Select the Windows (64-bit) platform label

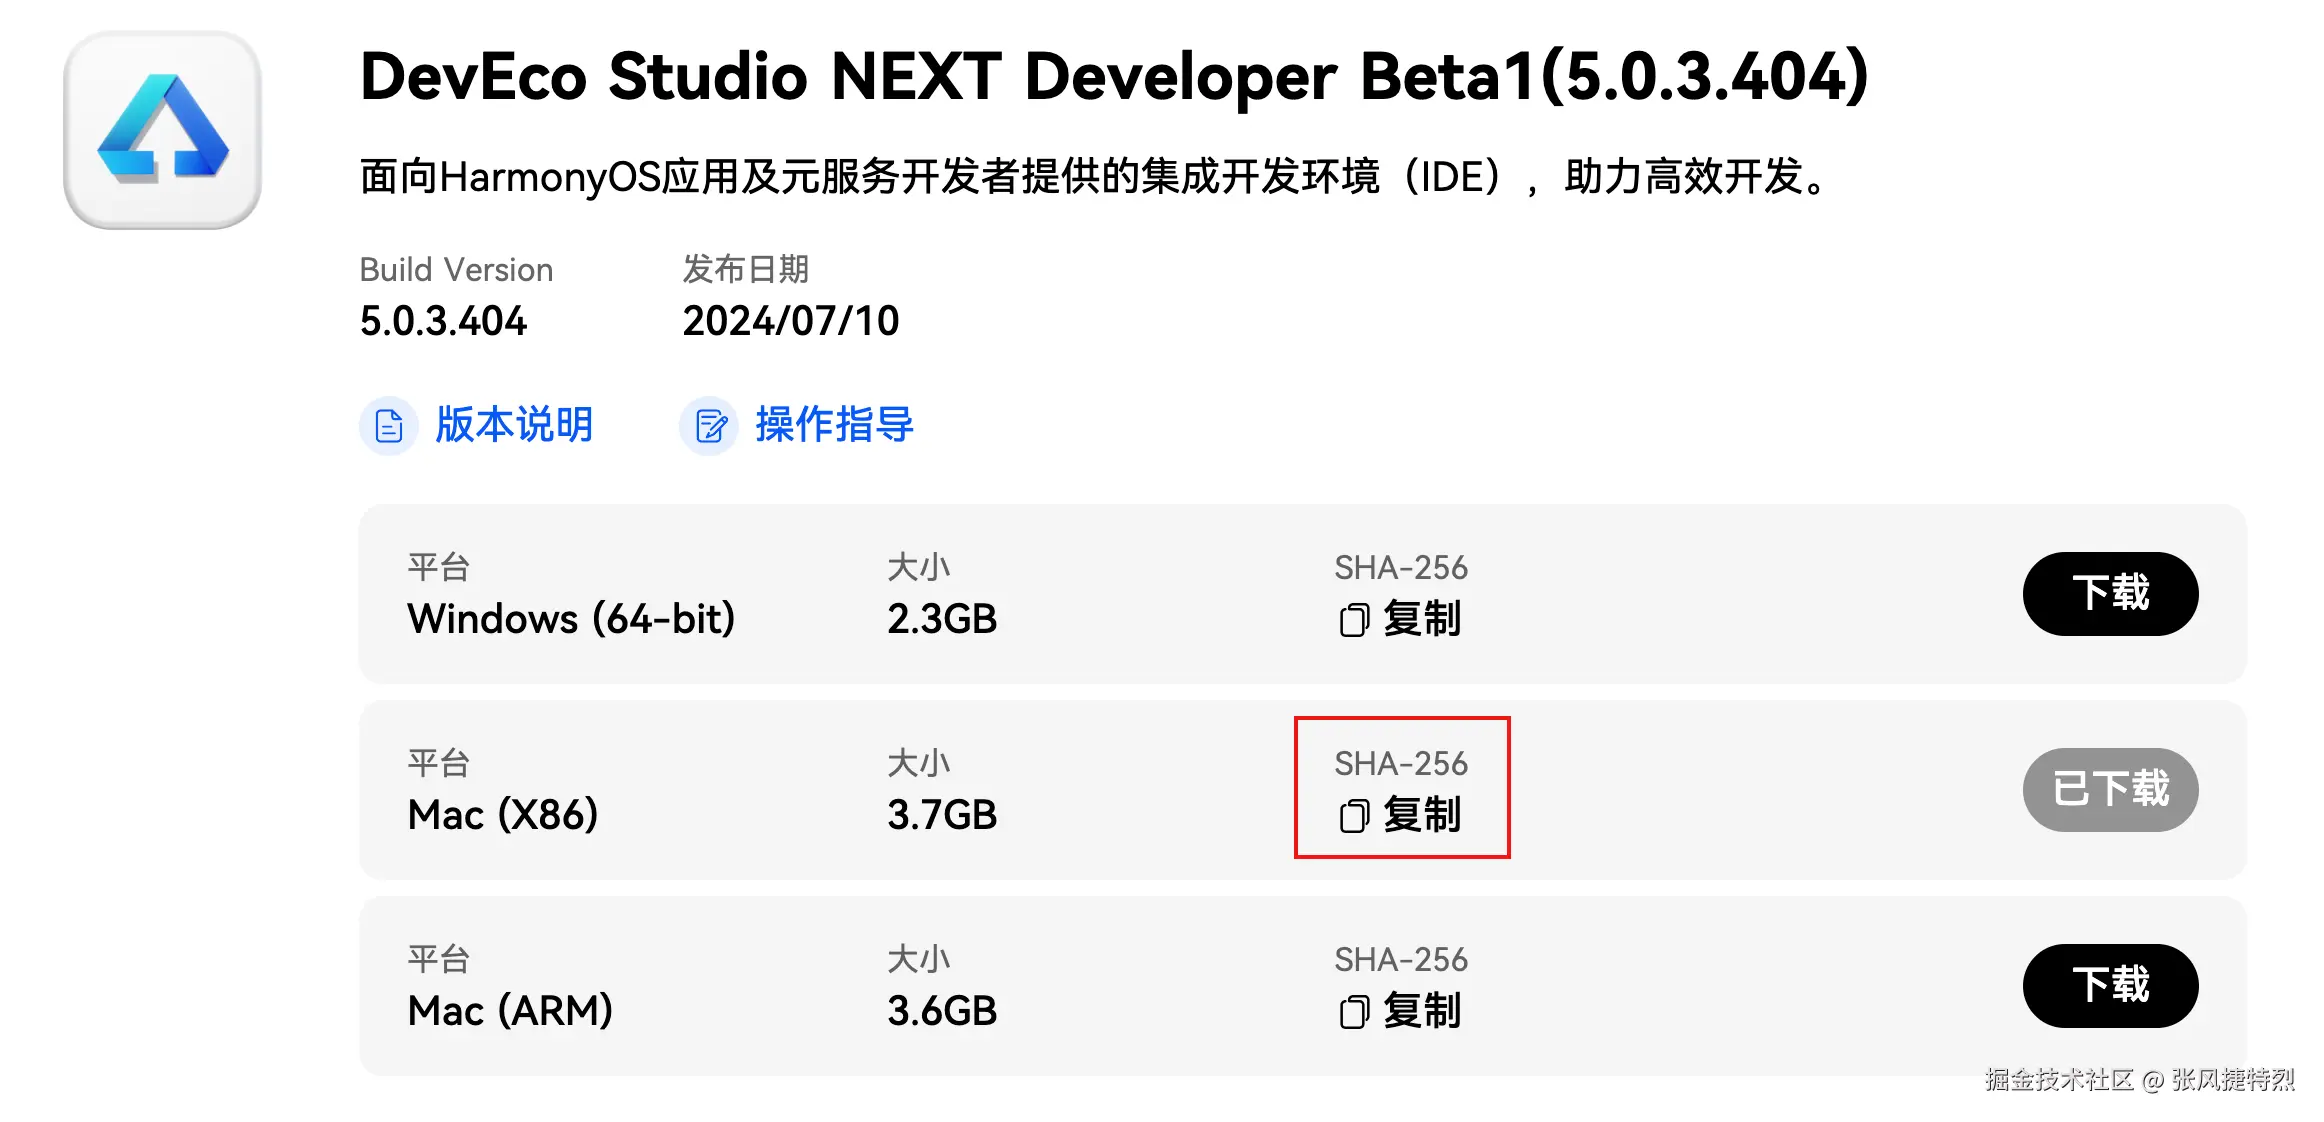tap(571, 619)
